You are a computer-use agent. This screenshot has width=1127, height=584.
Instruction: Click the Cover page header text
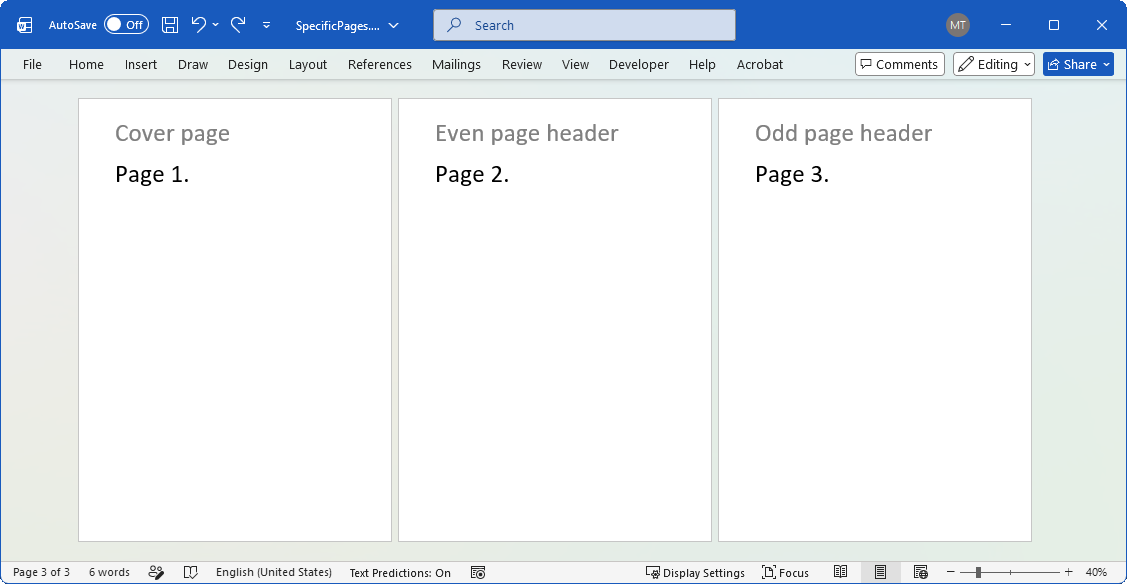click(172, 134)
